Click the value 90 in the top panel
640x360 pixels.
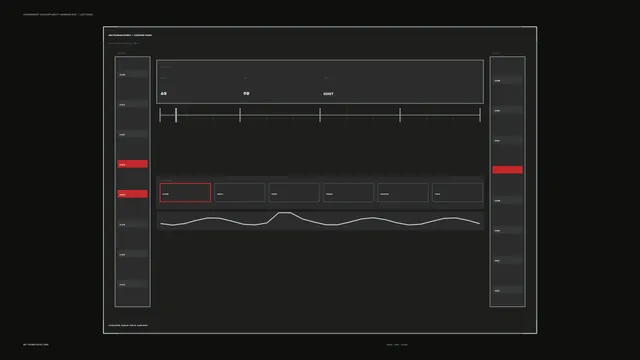246,93
